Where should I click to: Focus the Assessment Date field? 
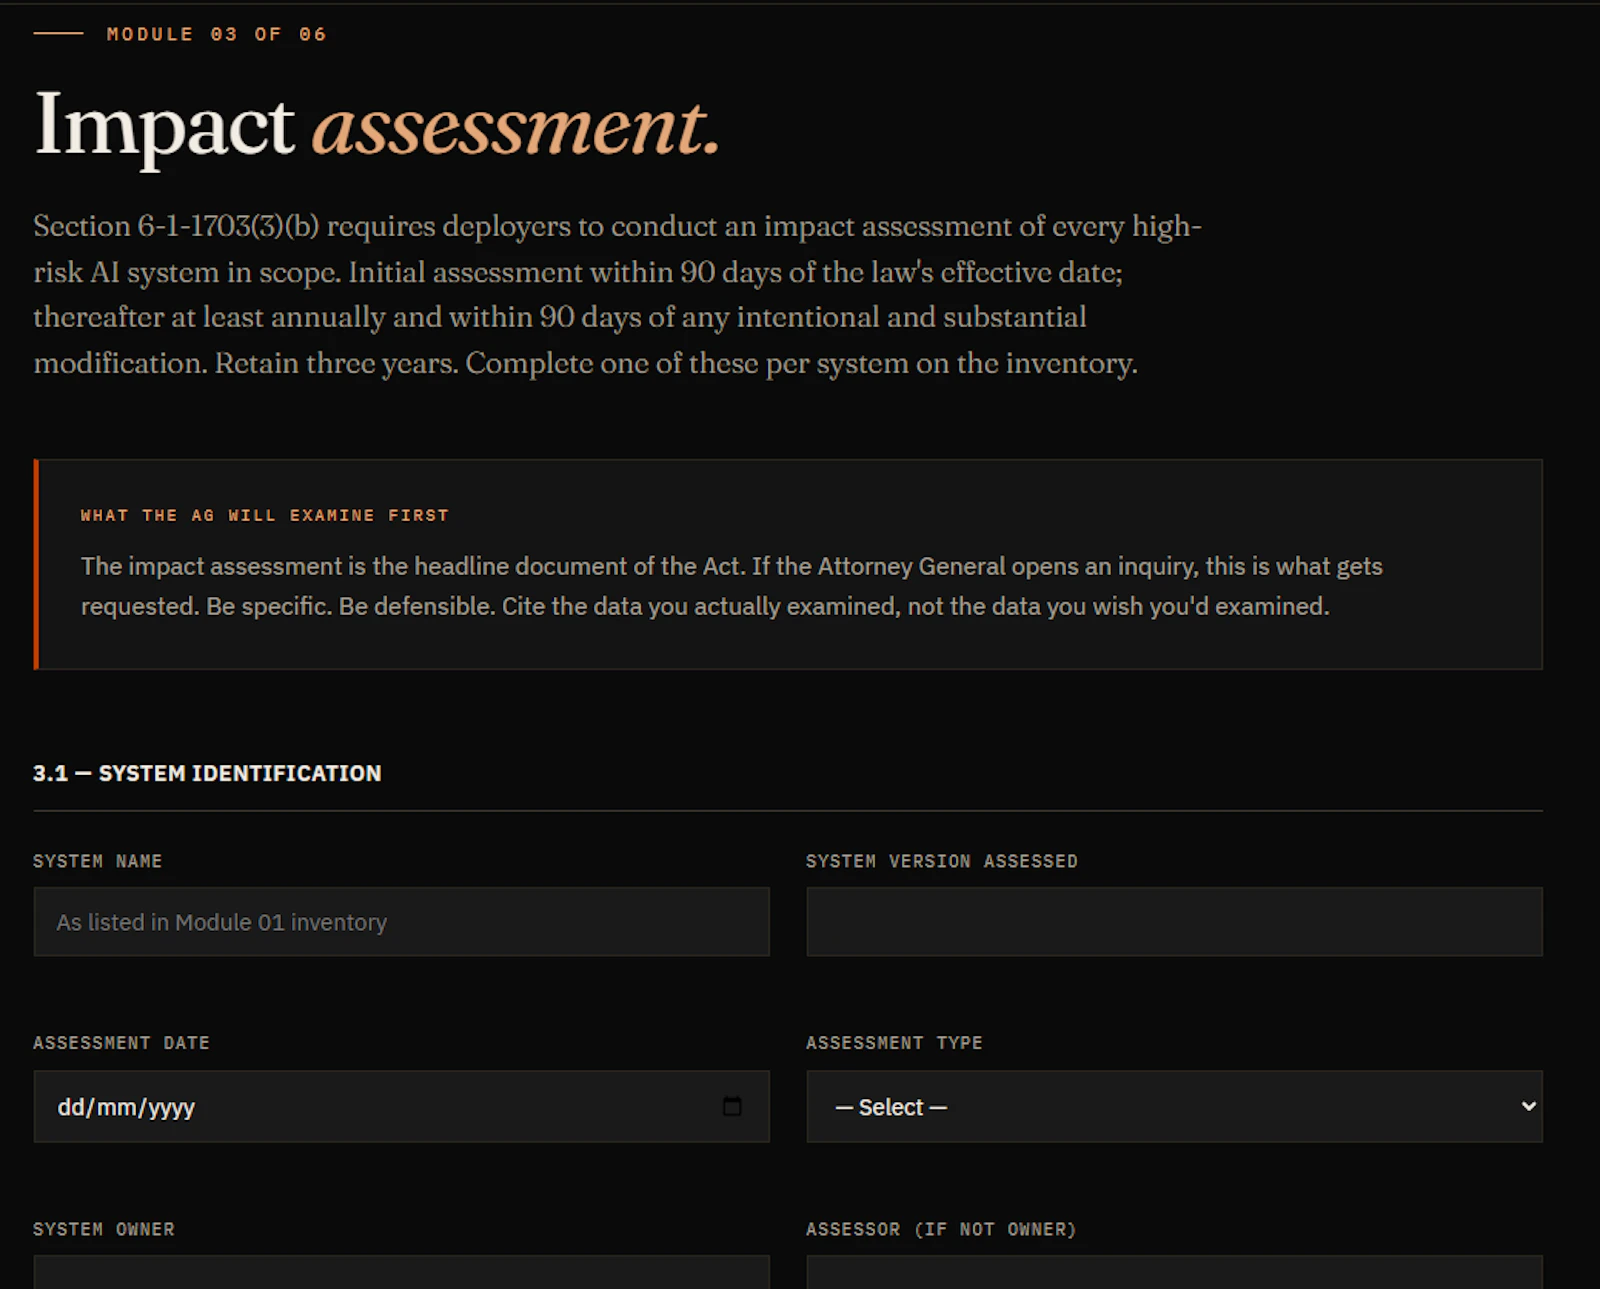point(401,1106)
